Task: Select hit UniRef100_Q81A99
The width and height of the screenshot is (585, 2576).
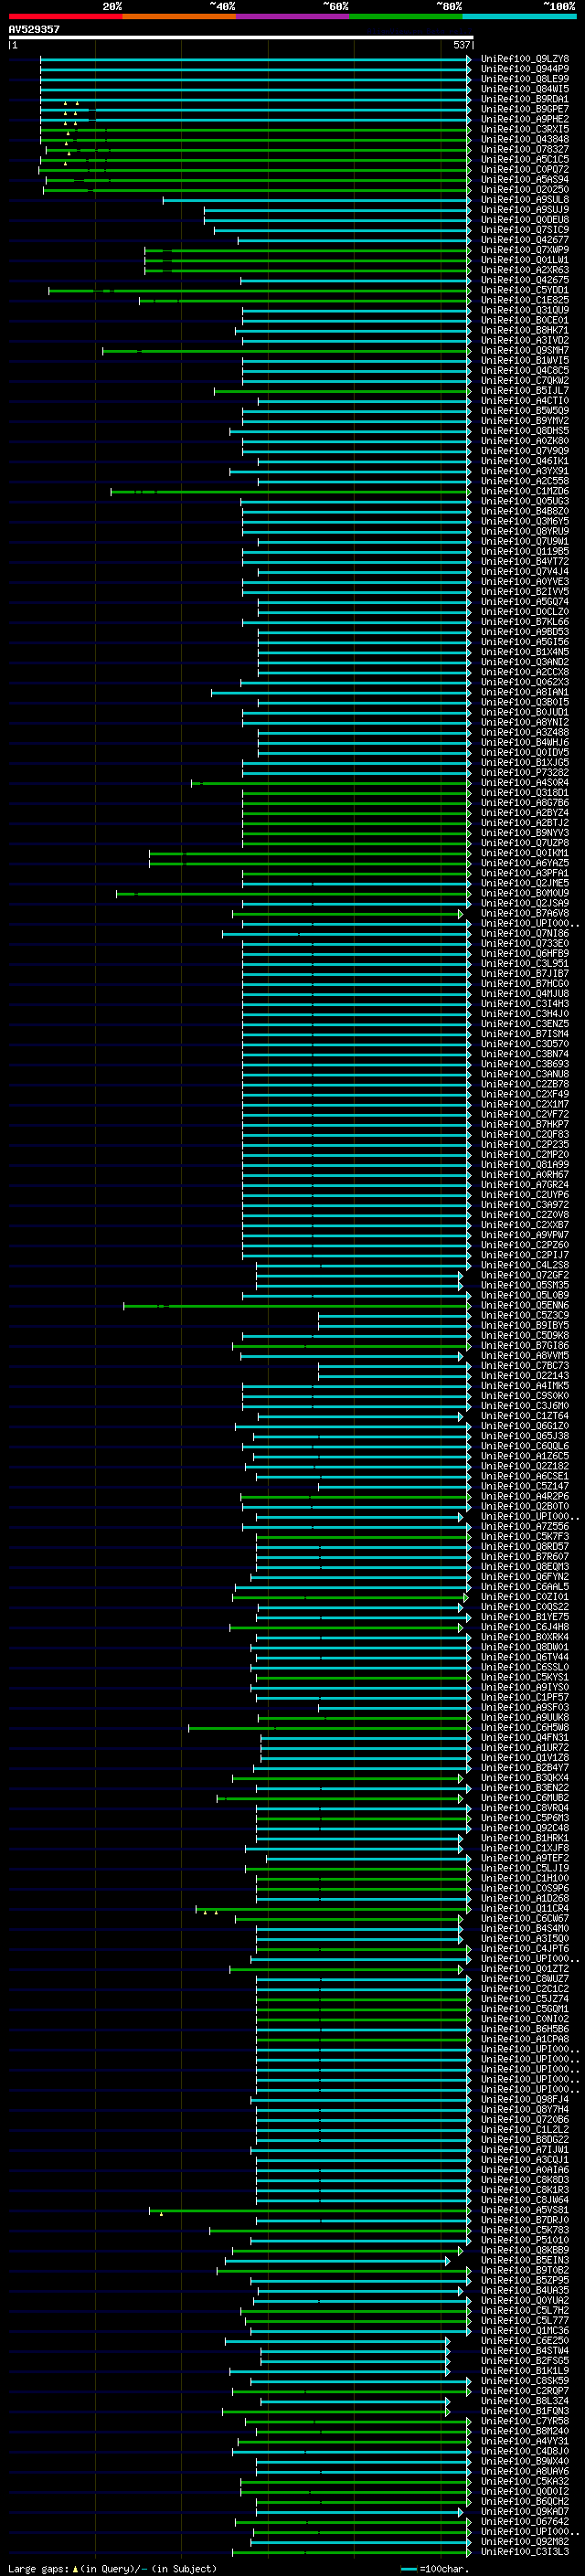Action: click(524, 1165)
